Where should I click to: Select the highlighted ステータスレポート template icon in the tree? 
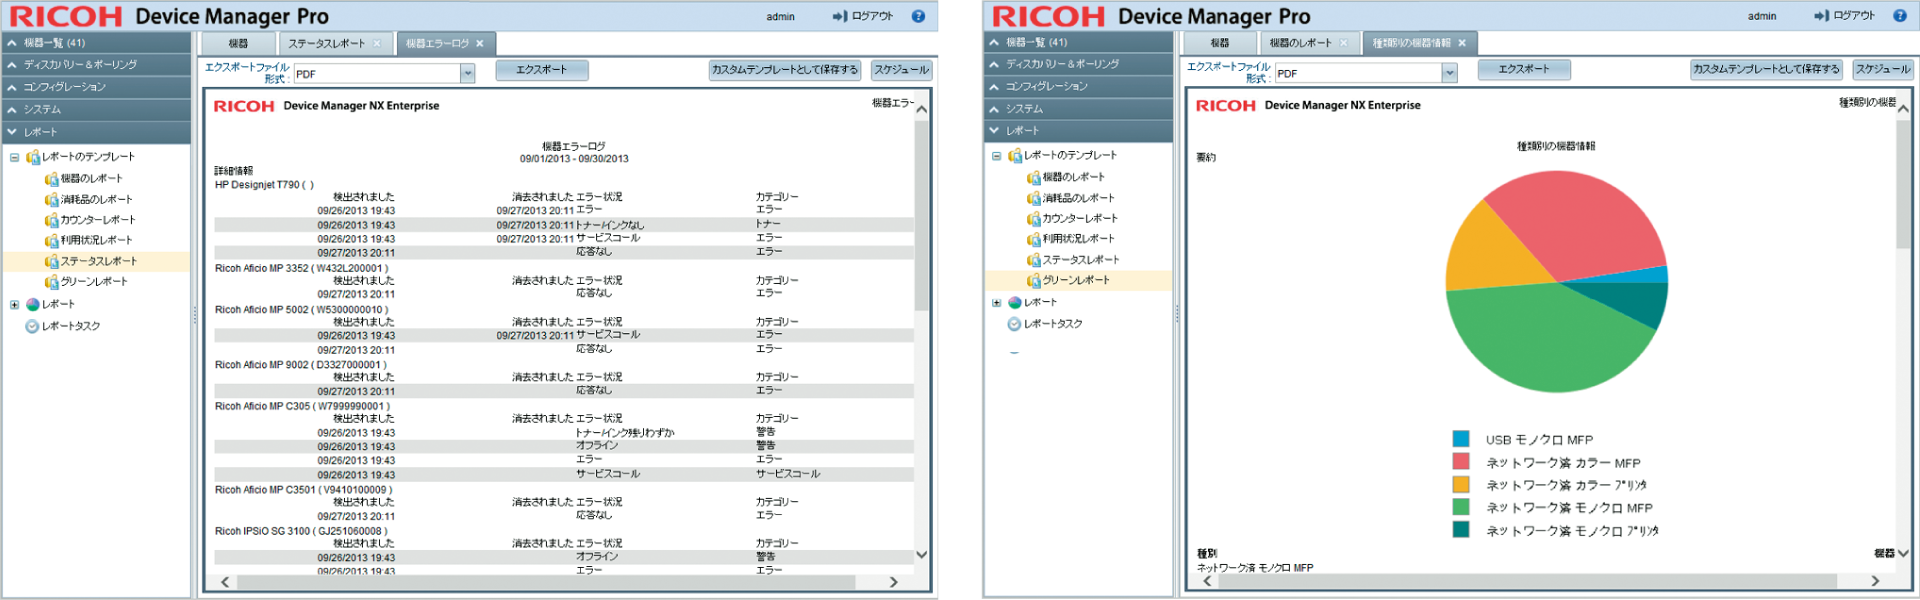(x=52, y=262)
